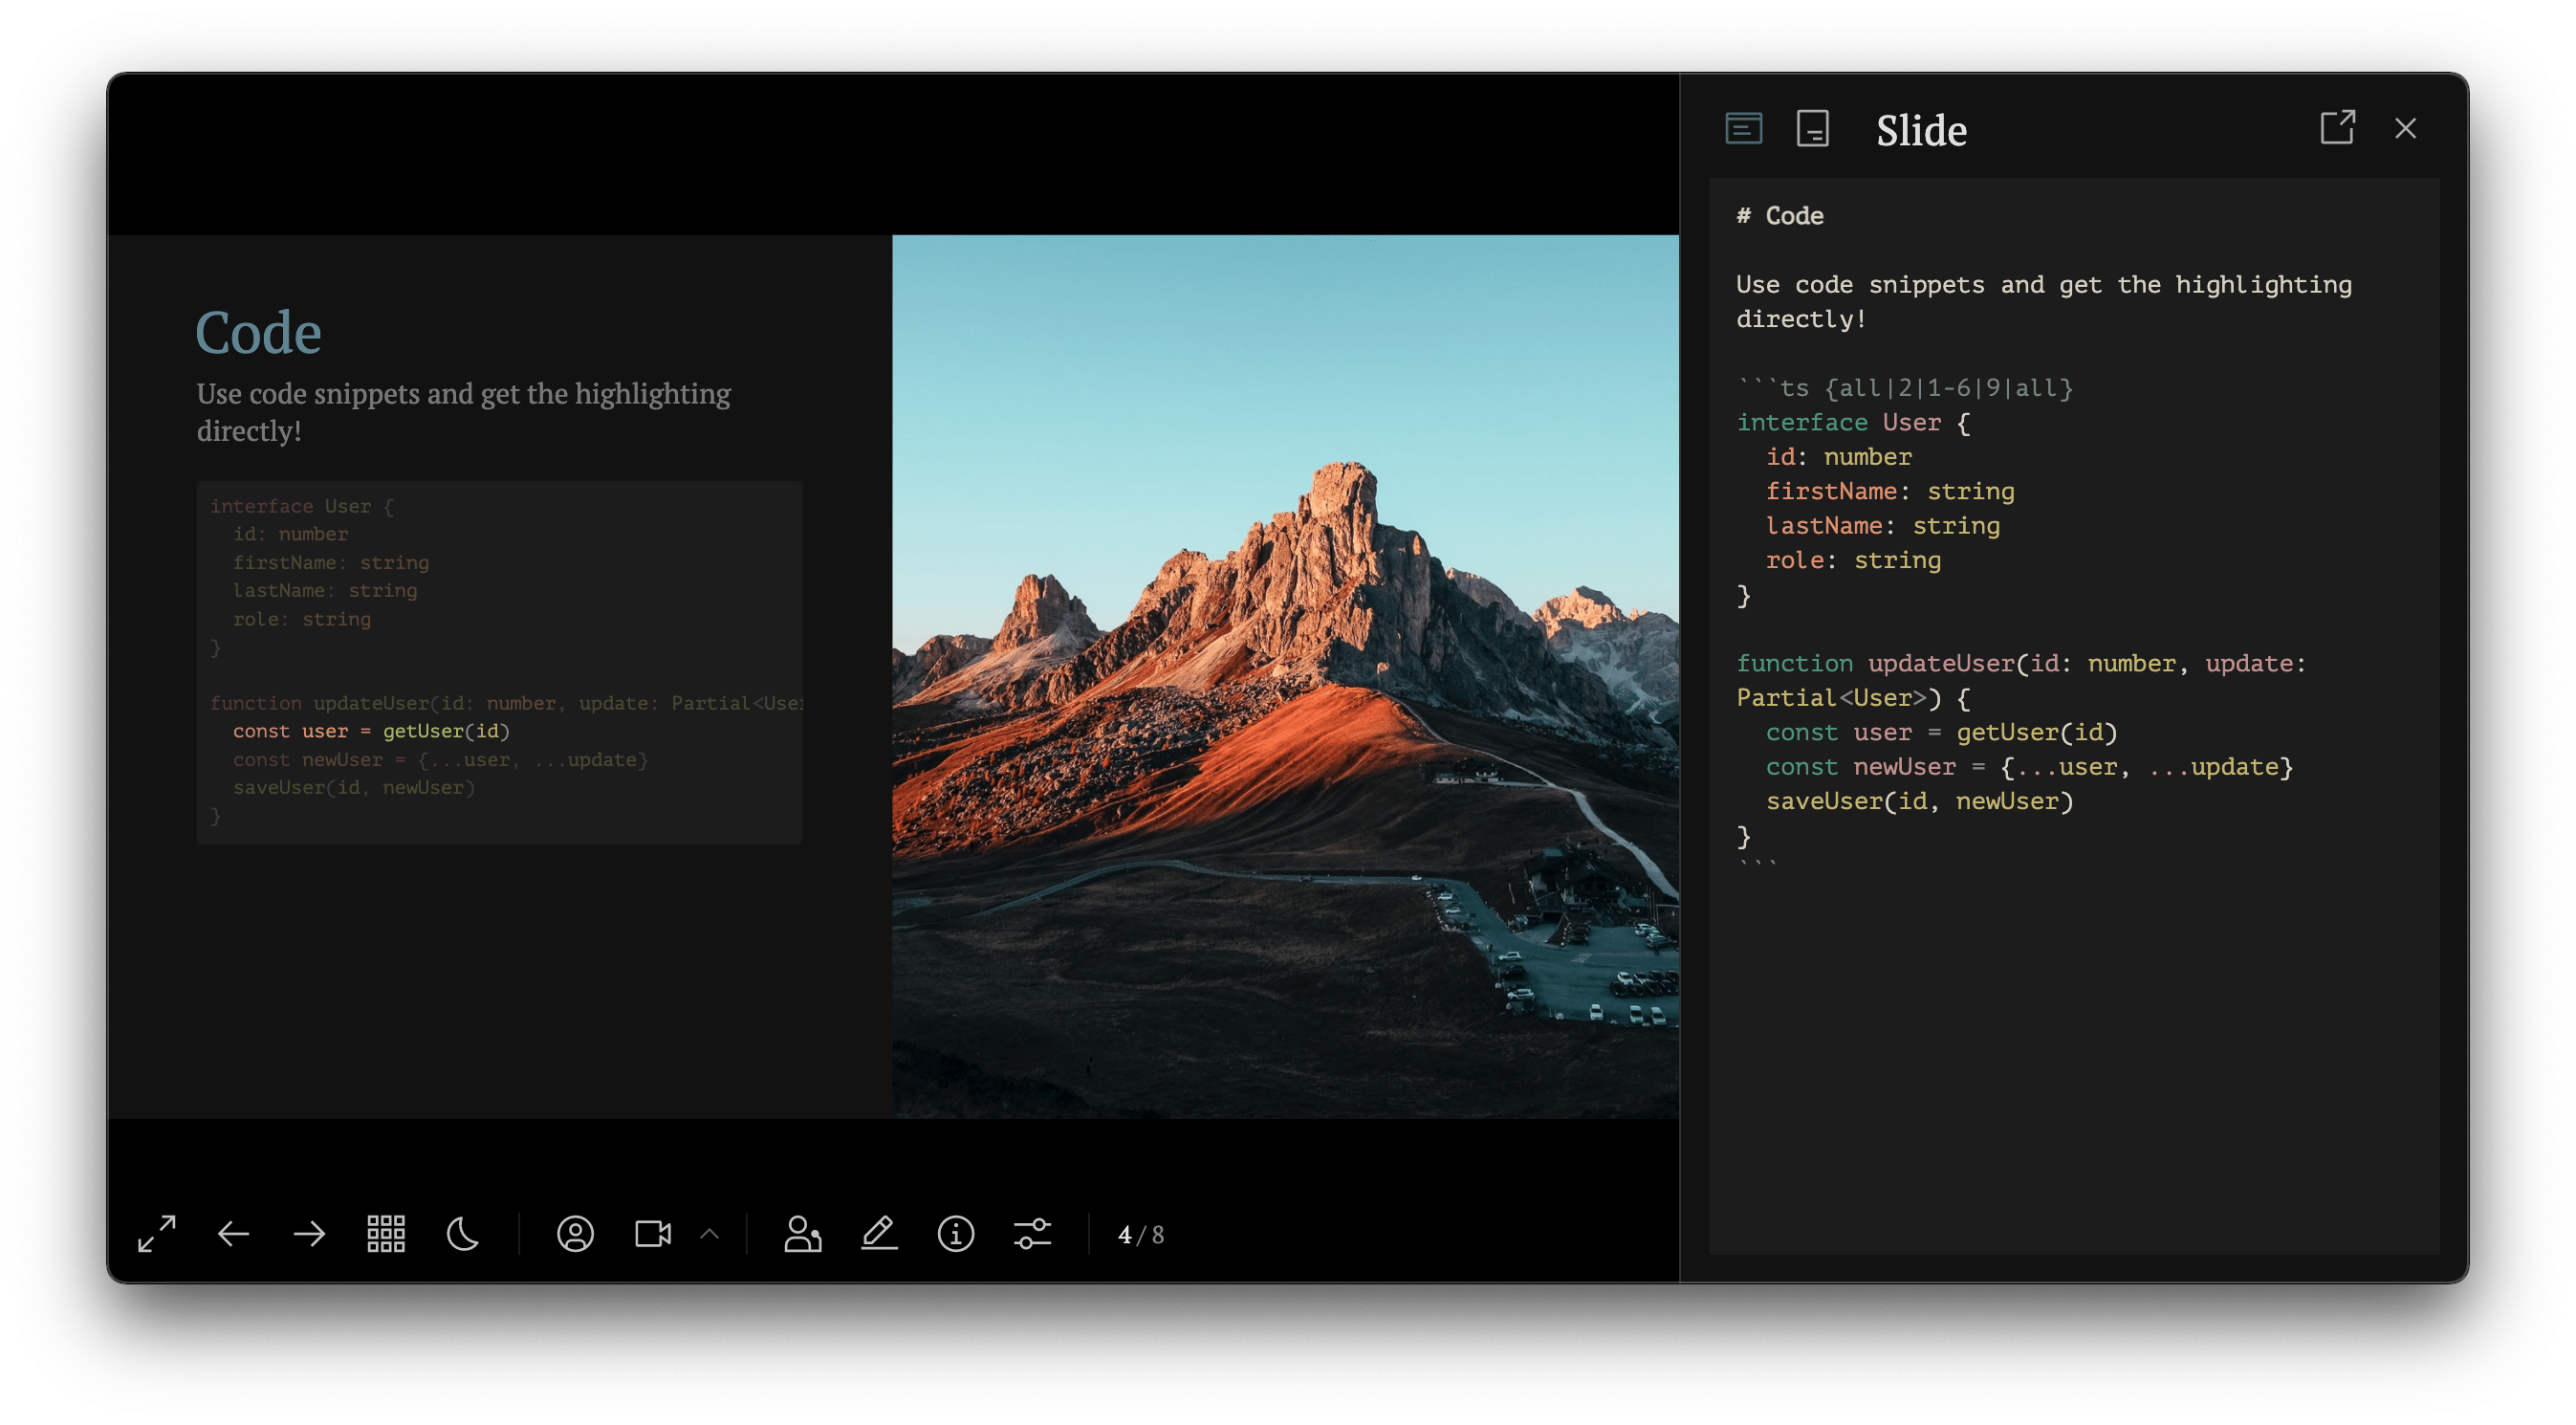The height and width of the screenshot is (1425, 2576).
Task: Open the slides overview grid
Action: click(x=386, y=1234)
